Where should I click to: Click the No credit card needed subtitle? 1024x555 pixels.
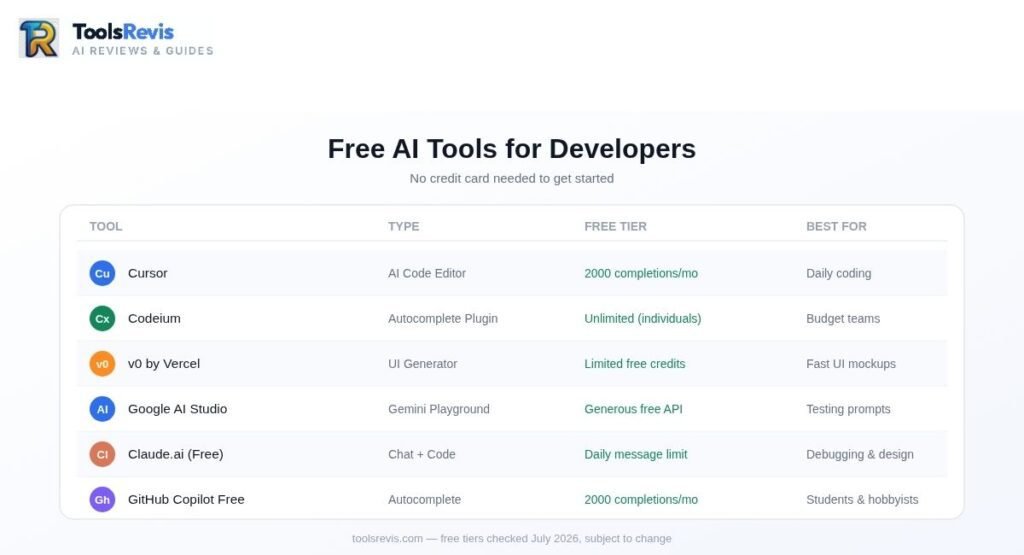pyautogui.click(x=512, y=178)
